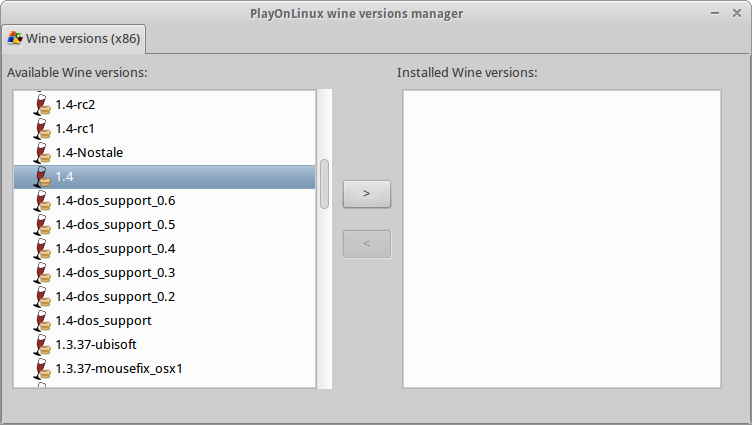The image size is (752, 425).
Task: Select the 1.4-dos_support_0.5 version
Action: pos(164,224)
